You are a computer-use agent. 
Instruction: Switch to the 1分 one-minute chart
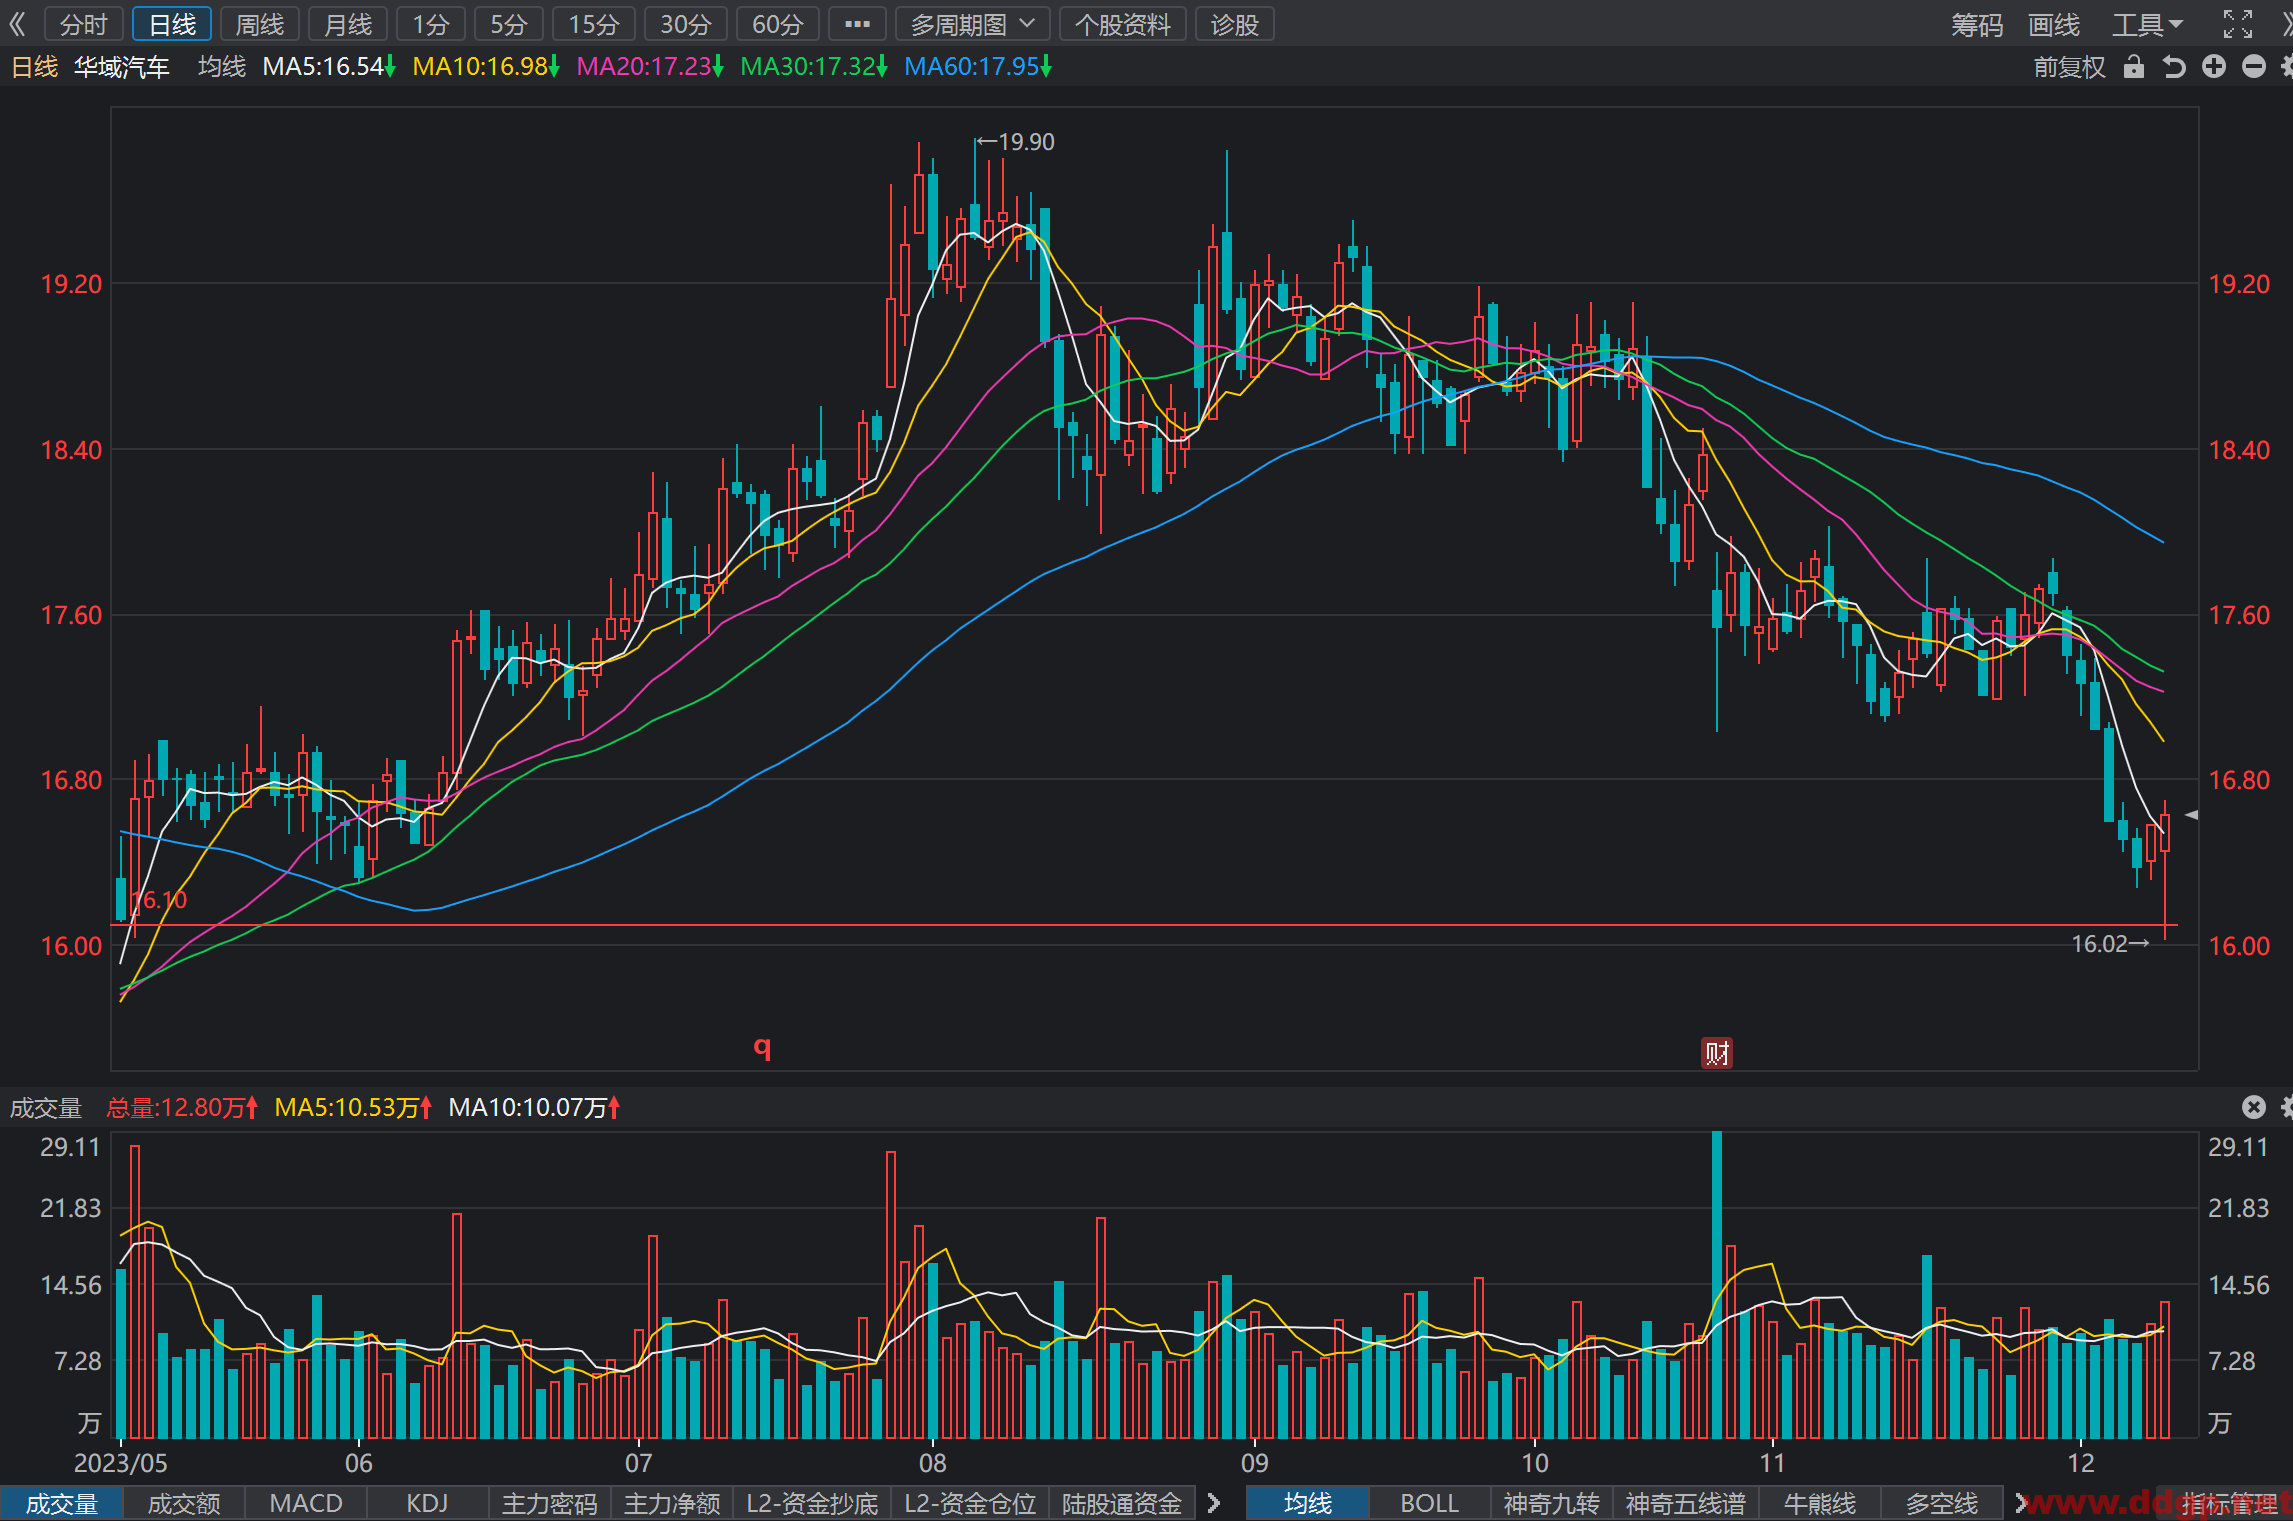click(x=431, y=24)
